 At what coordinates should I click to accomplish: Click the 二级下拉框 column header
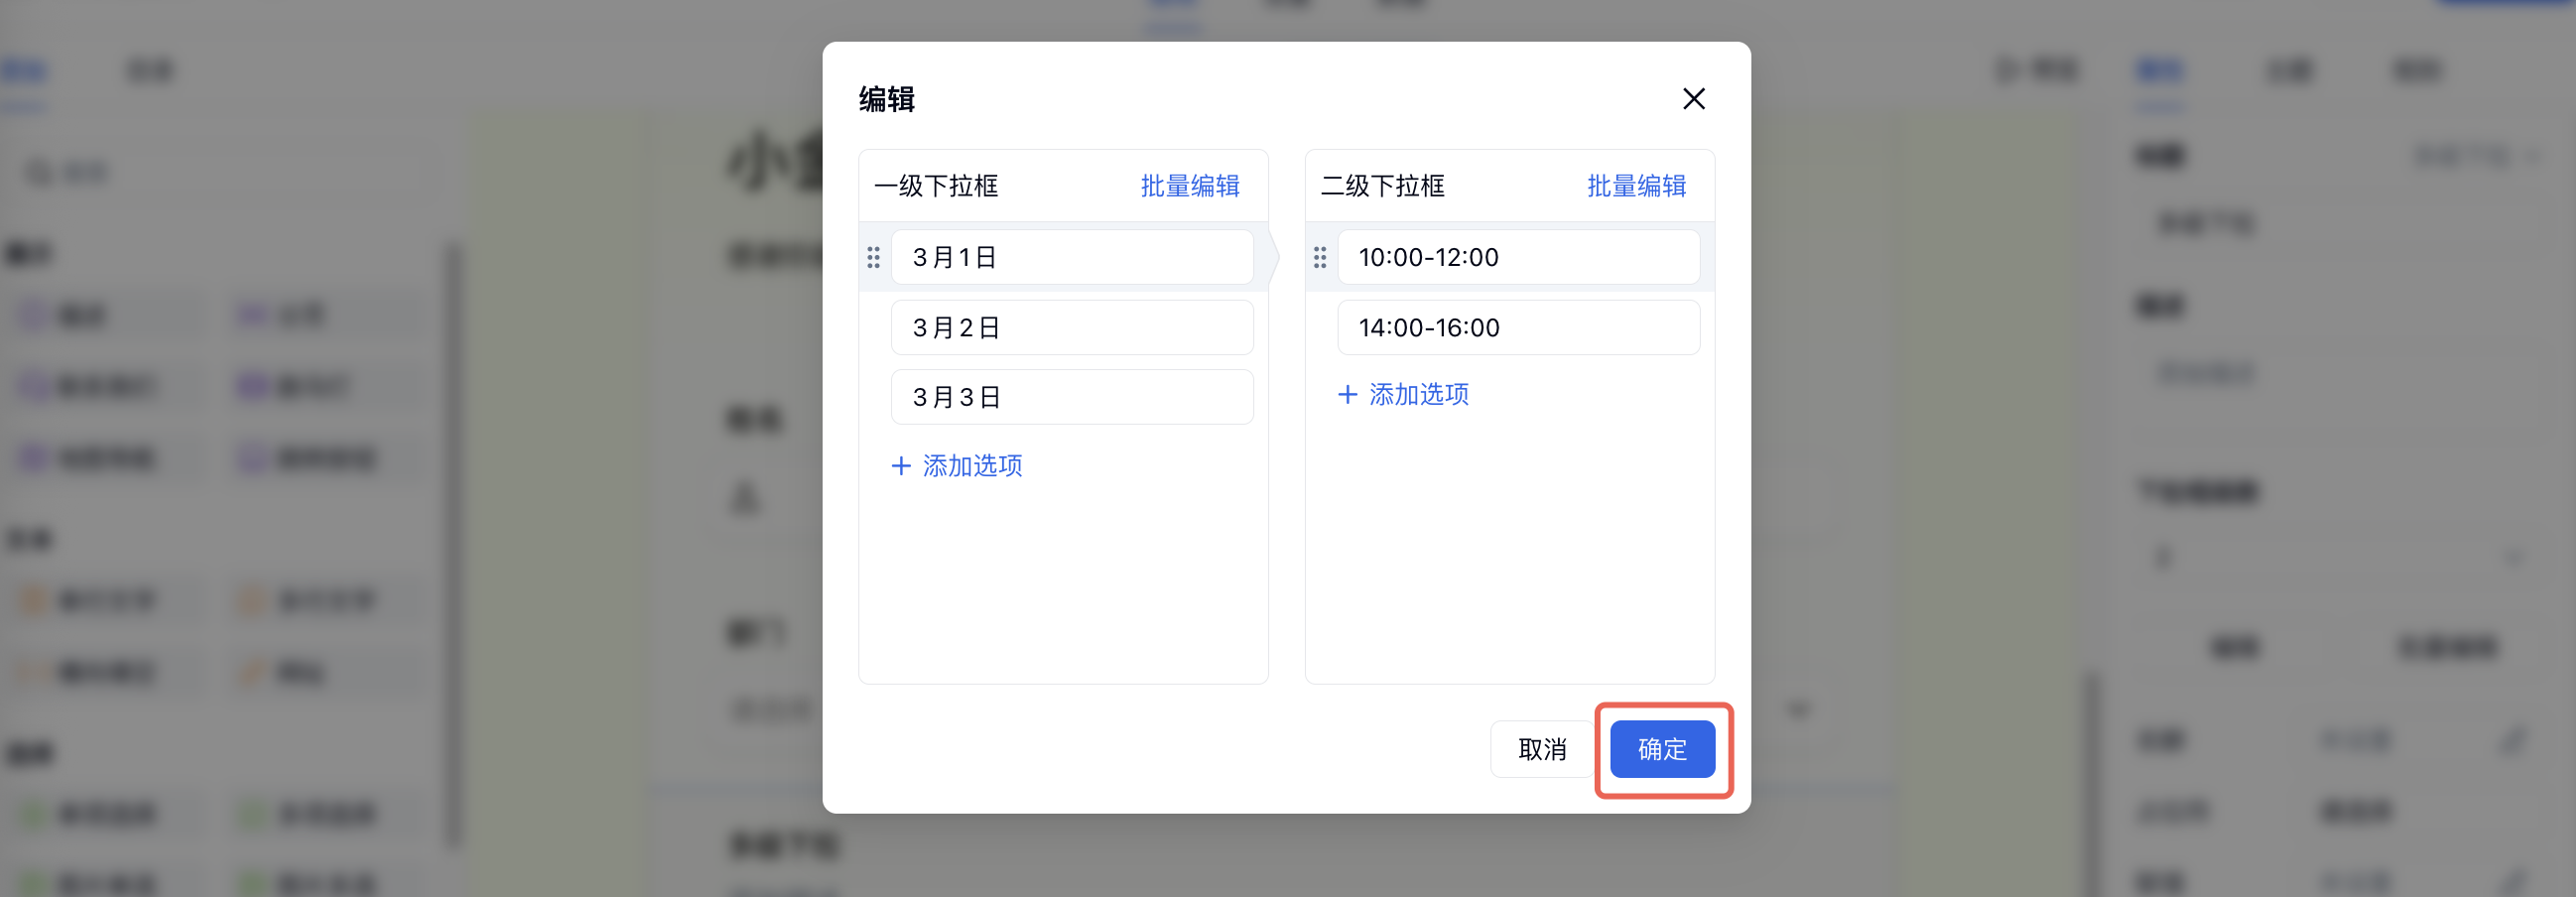click(x=1382, y=186)
